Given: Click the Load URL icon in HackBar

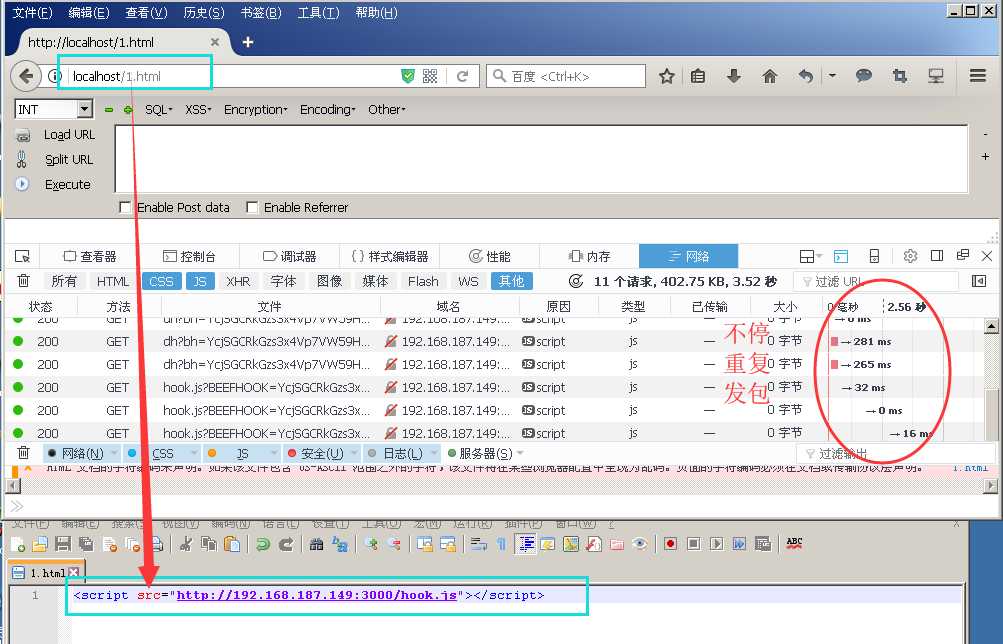Looking at the screenshot, I should (x=23, y=135).
